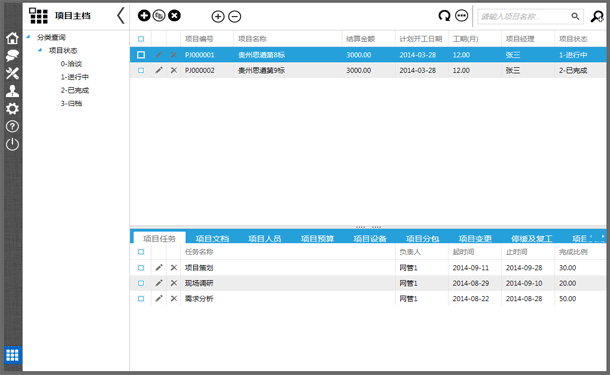The height and width of the screenshot is (375, 610).
Task: Edit project PJ000002 with pencil icon
Action: 159,70
